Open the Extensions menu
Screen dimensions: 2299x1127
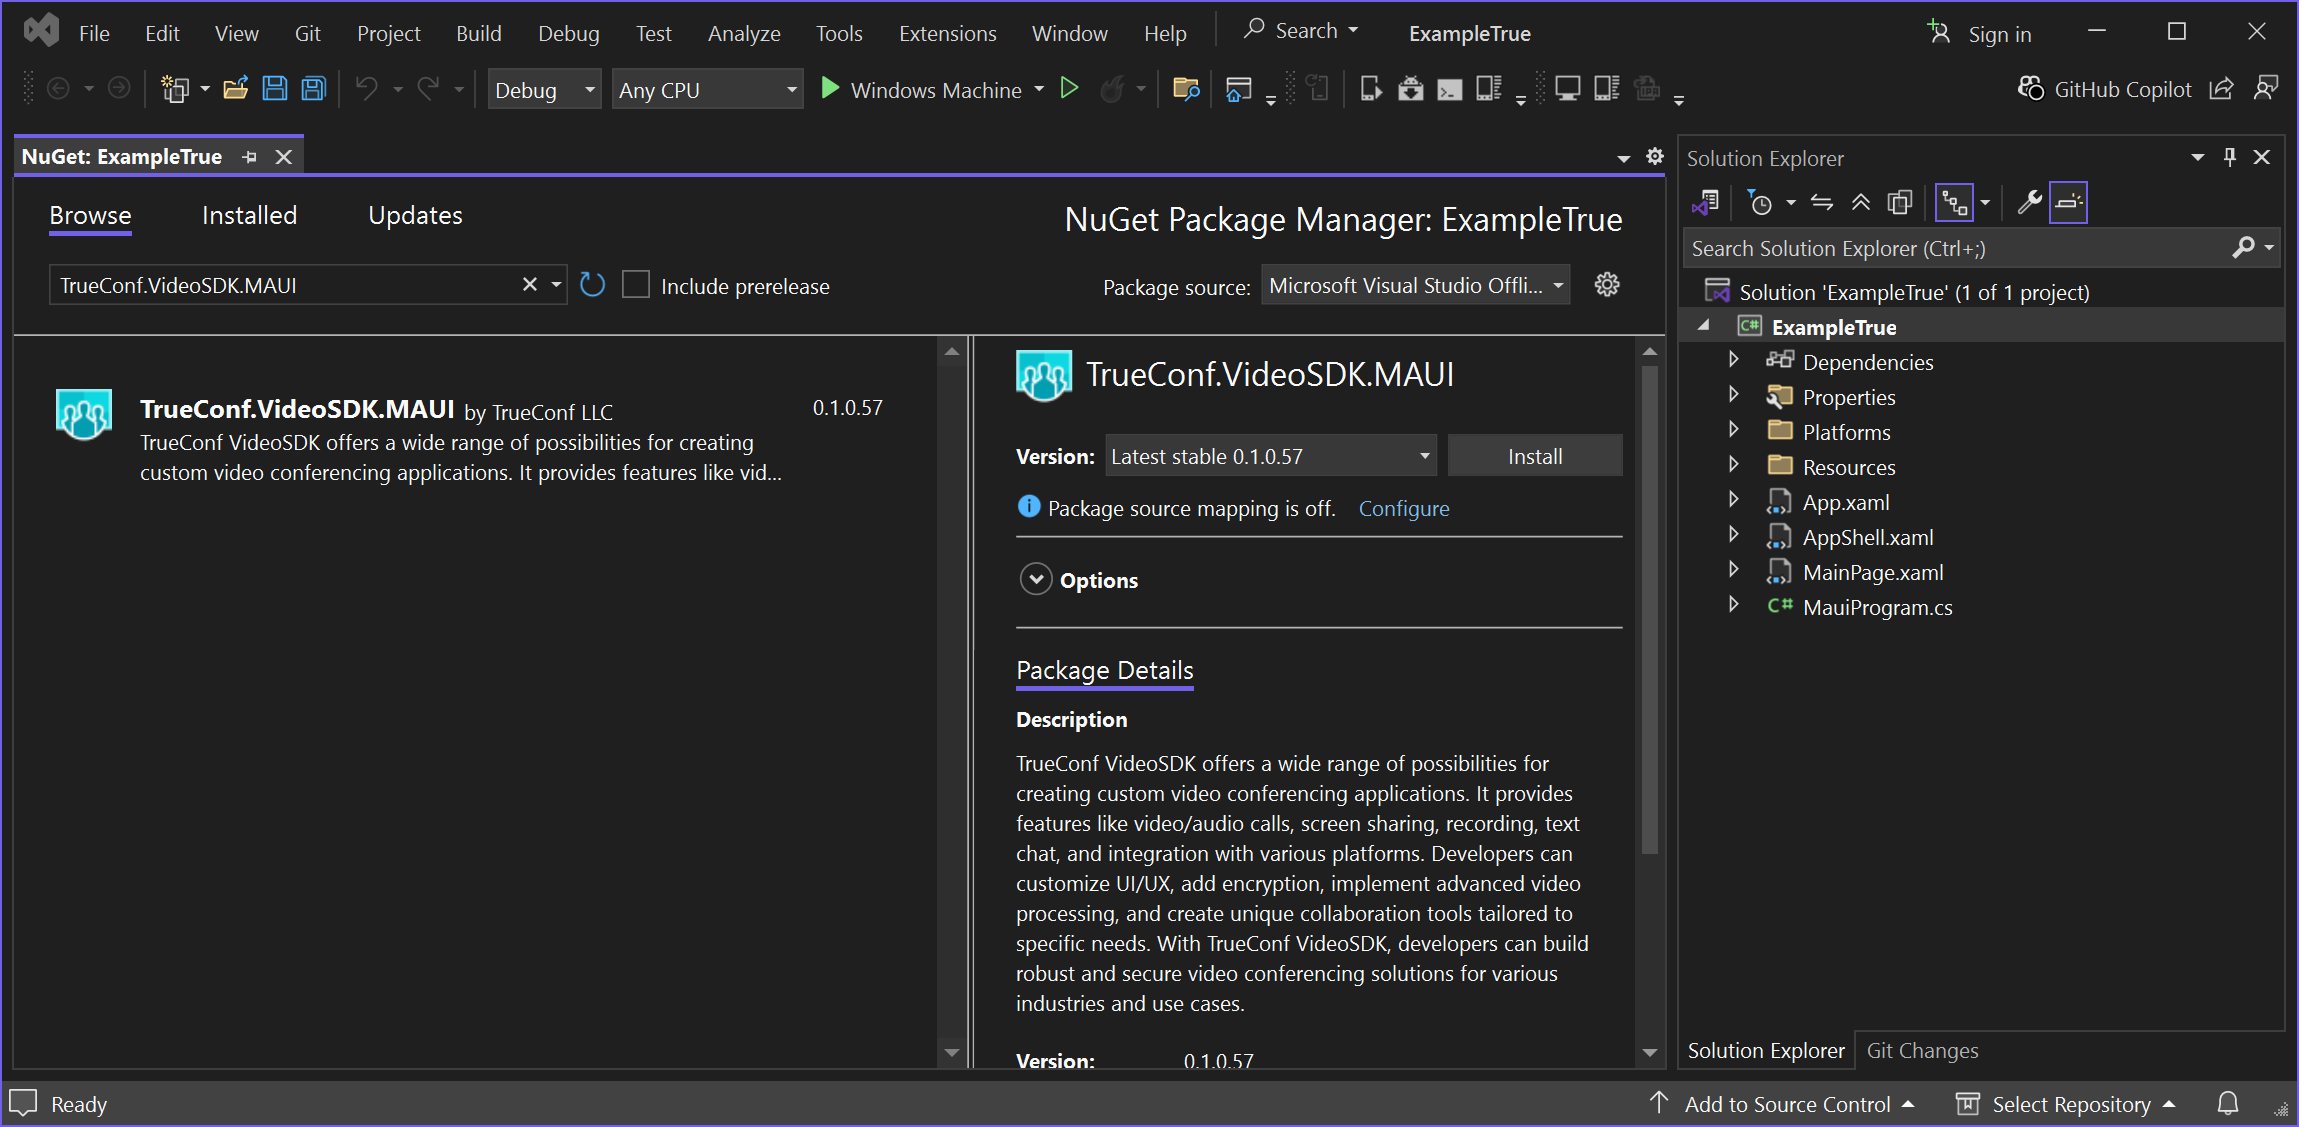pos(947,33)
